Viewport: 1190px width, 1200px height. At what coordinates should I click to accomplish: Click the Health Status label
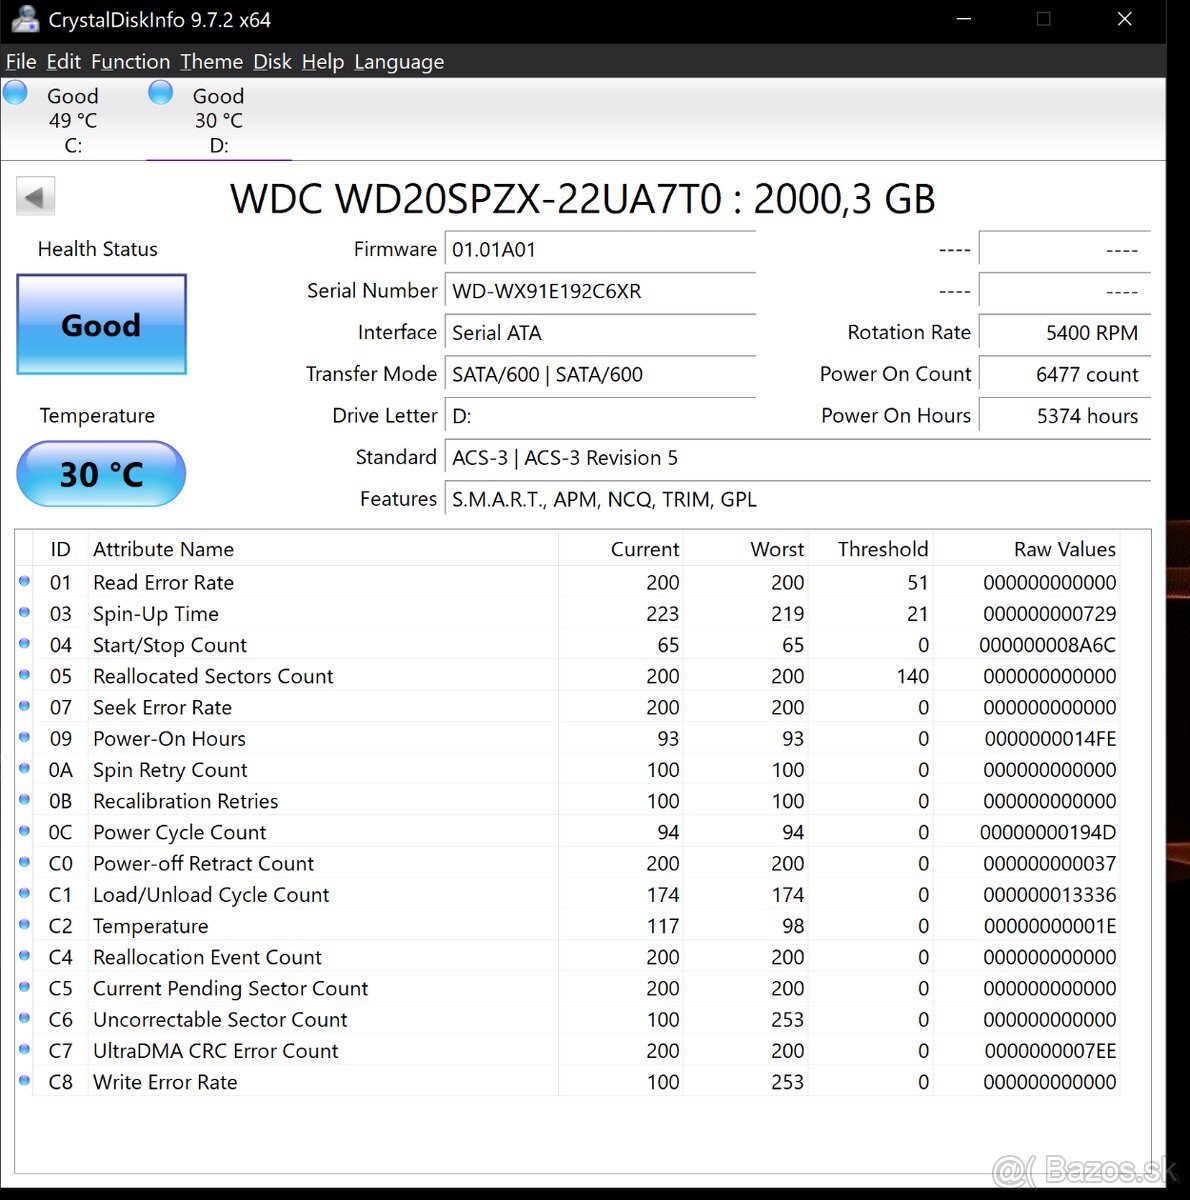(x=98, y=249)
